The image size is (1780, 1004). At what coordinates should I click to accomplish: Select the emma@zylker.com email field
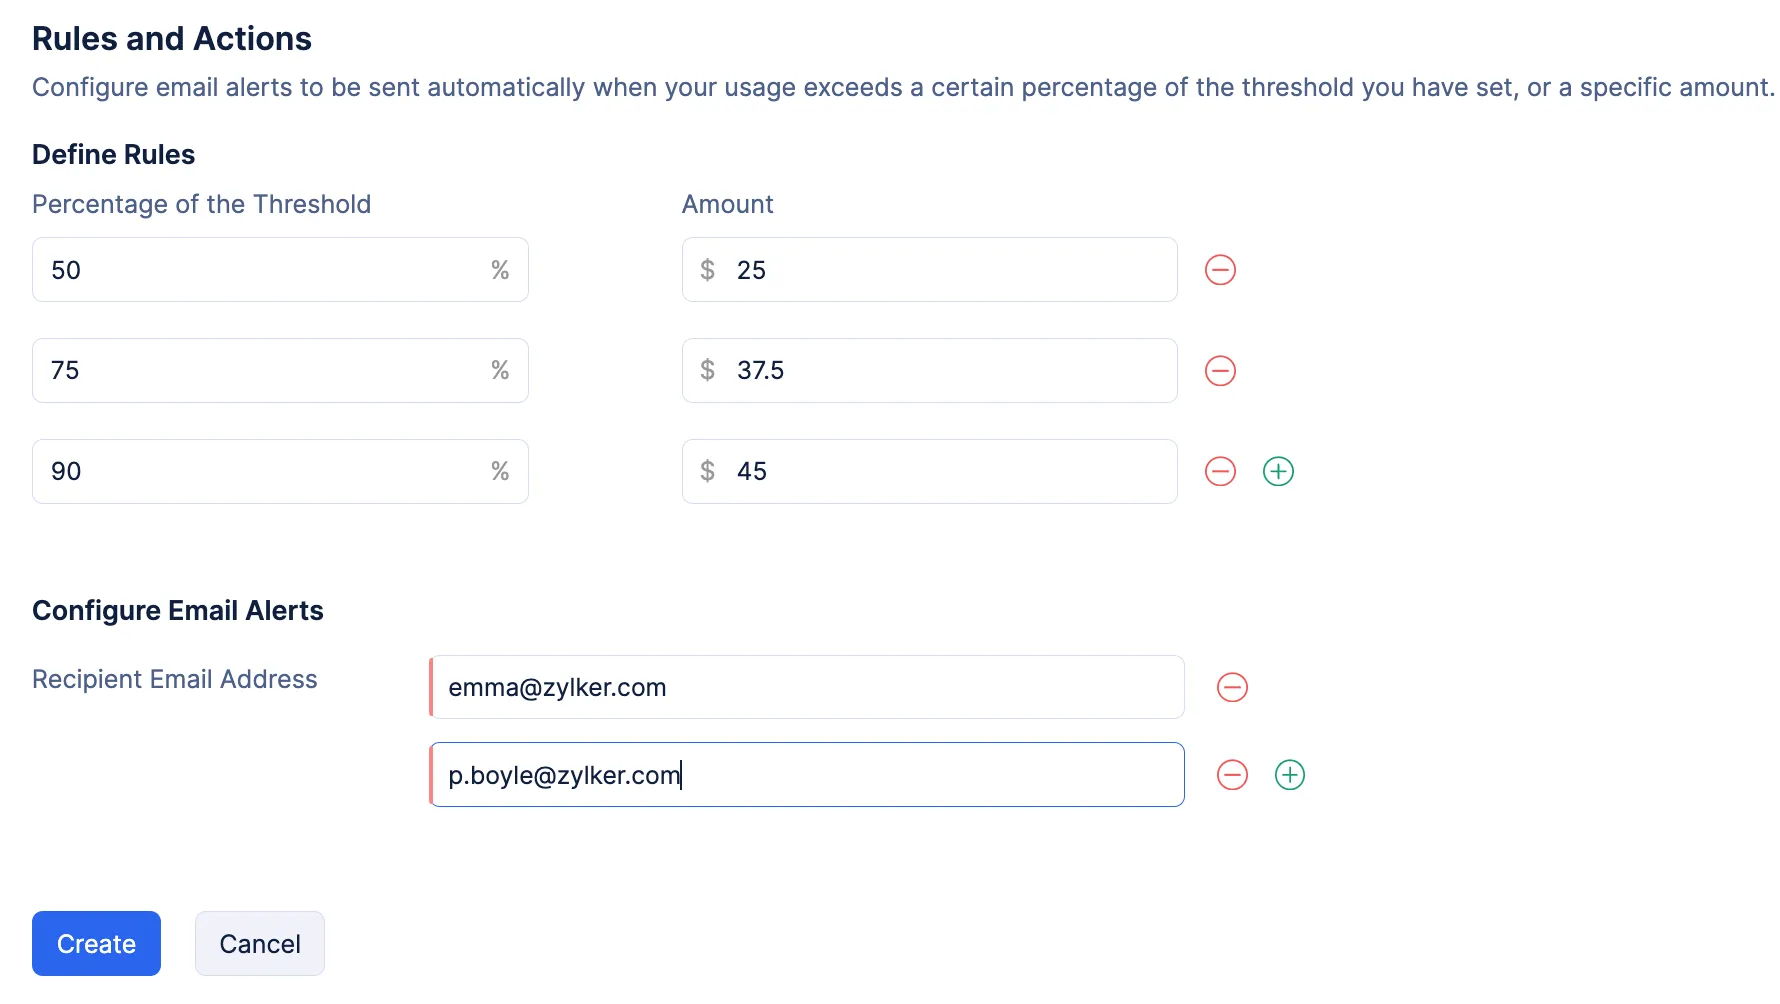(807, 687)
